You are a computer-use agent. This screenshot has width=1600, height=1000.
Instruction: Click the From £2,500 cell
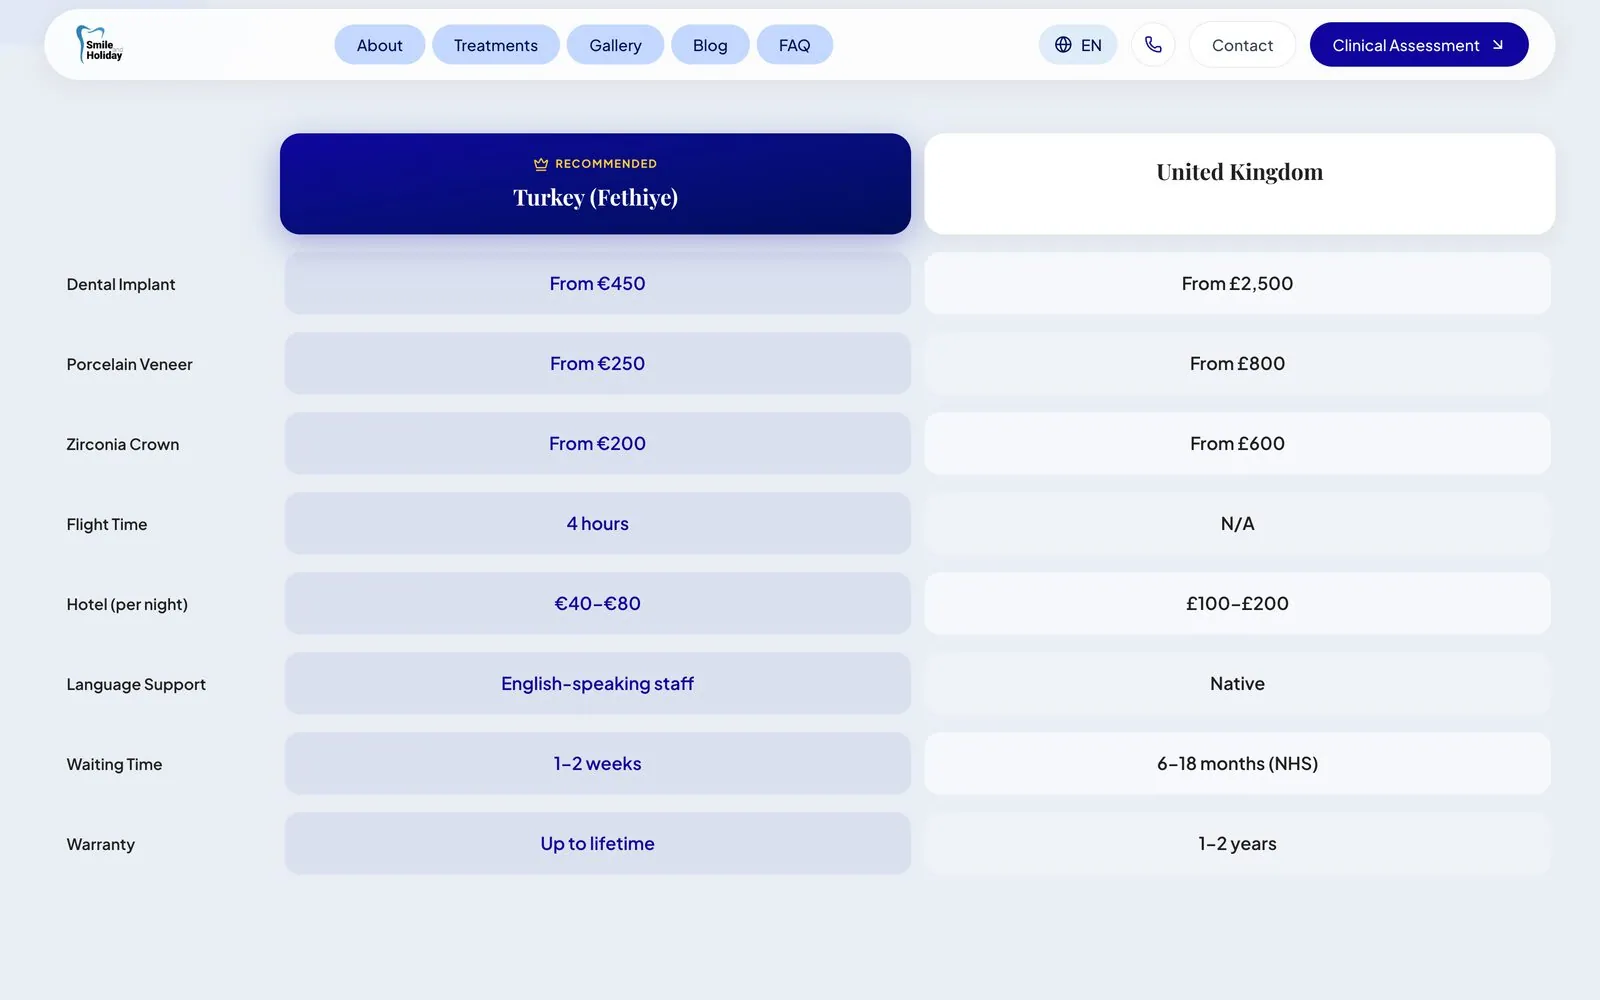[1238, 283]
